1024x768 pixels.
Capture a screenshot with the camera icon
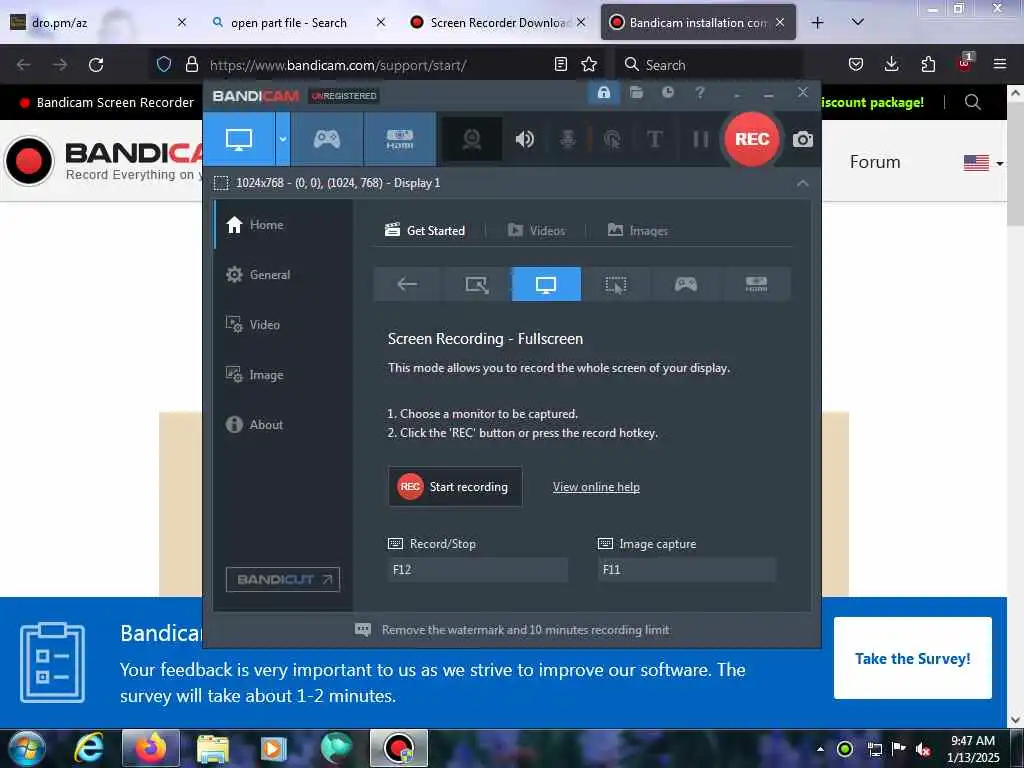coord(803,139)
